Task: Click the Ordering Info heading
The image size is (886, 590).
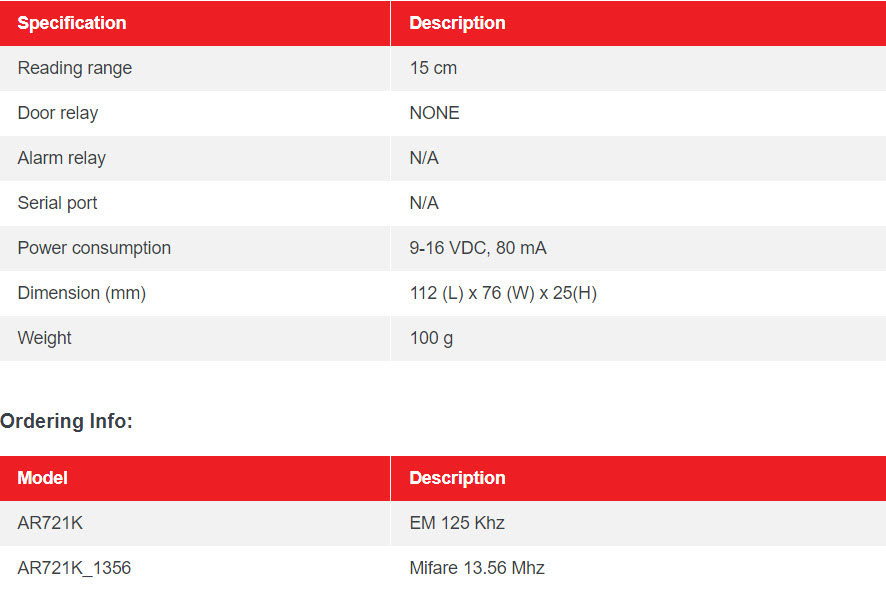Action: (x=66, y=421)
